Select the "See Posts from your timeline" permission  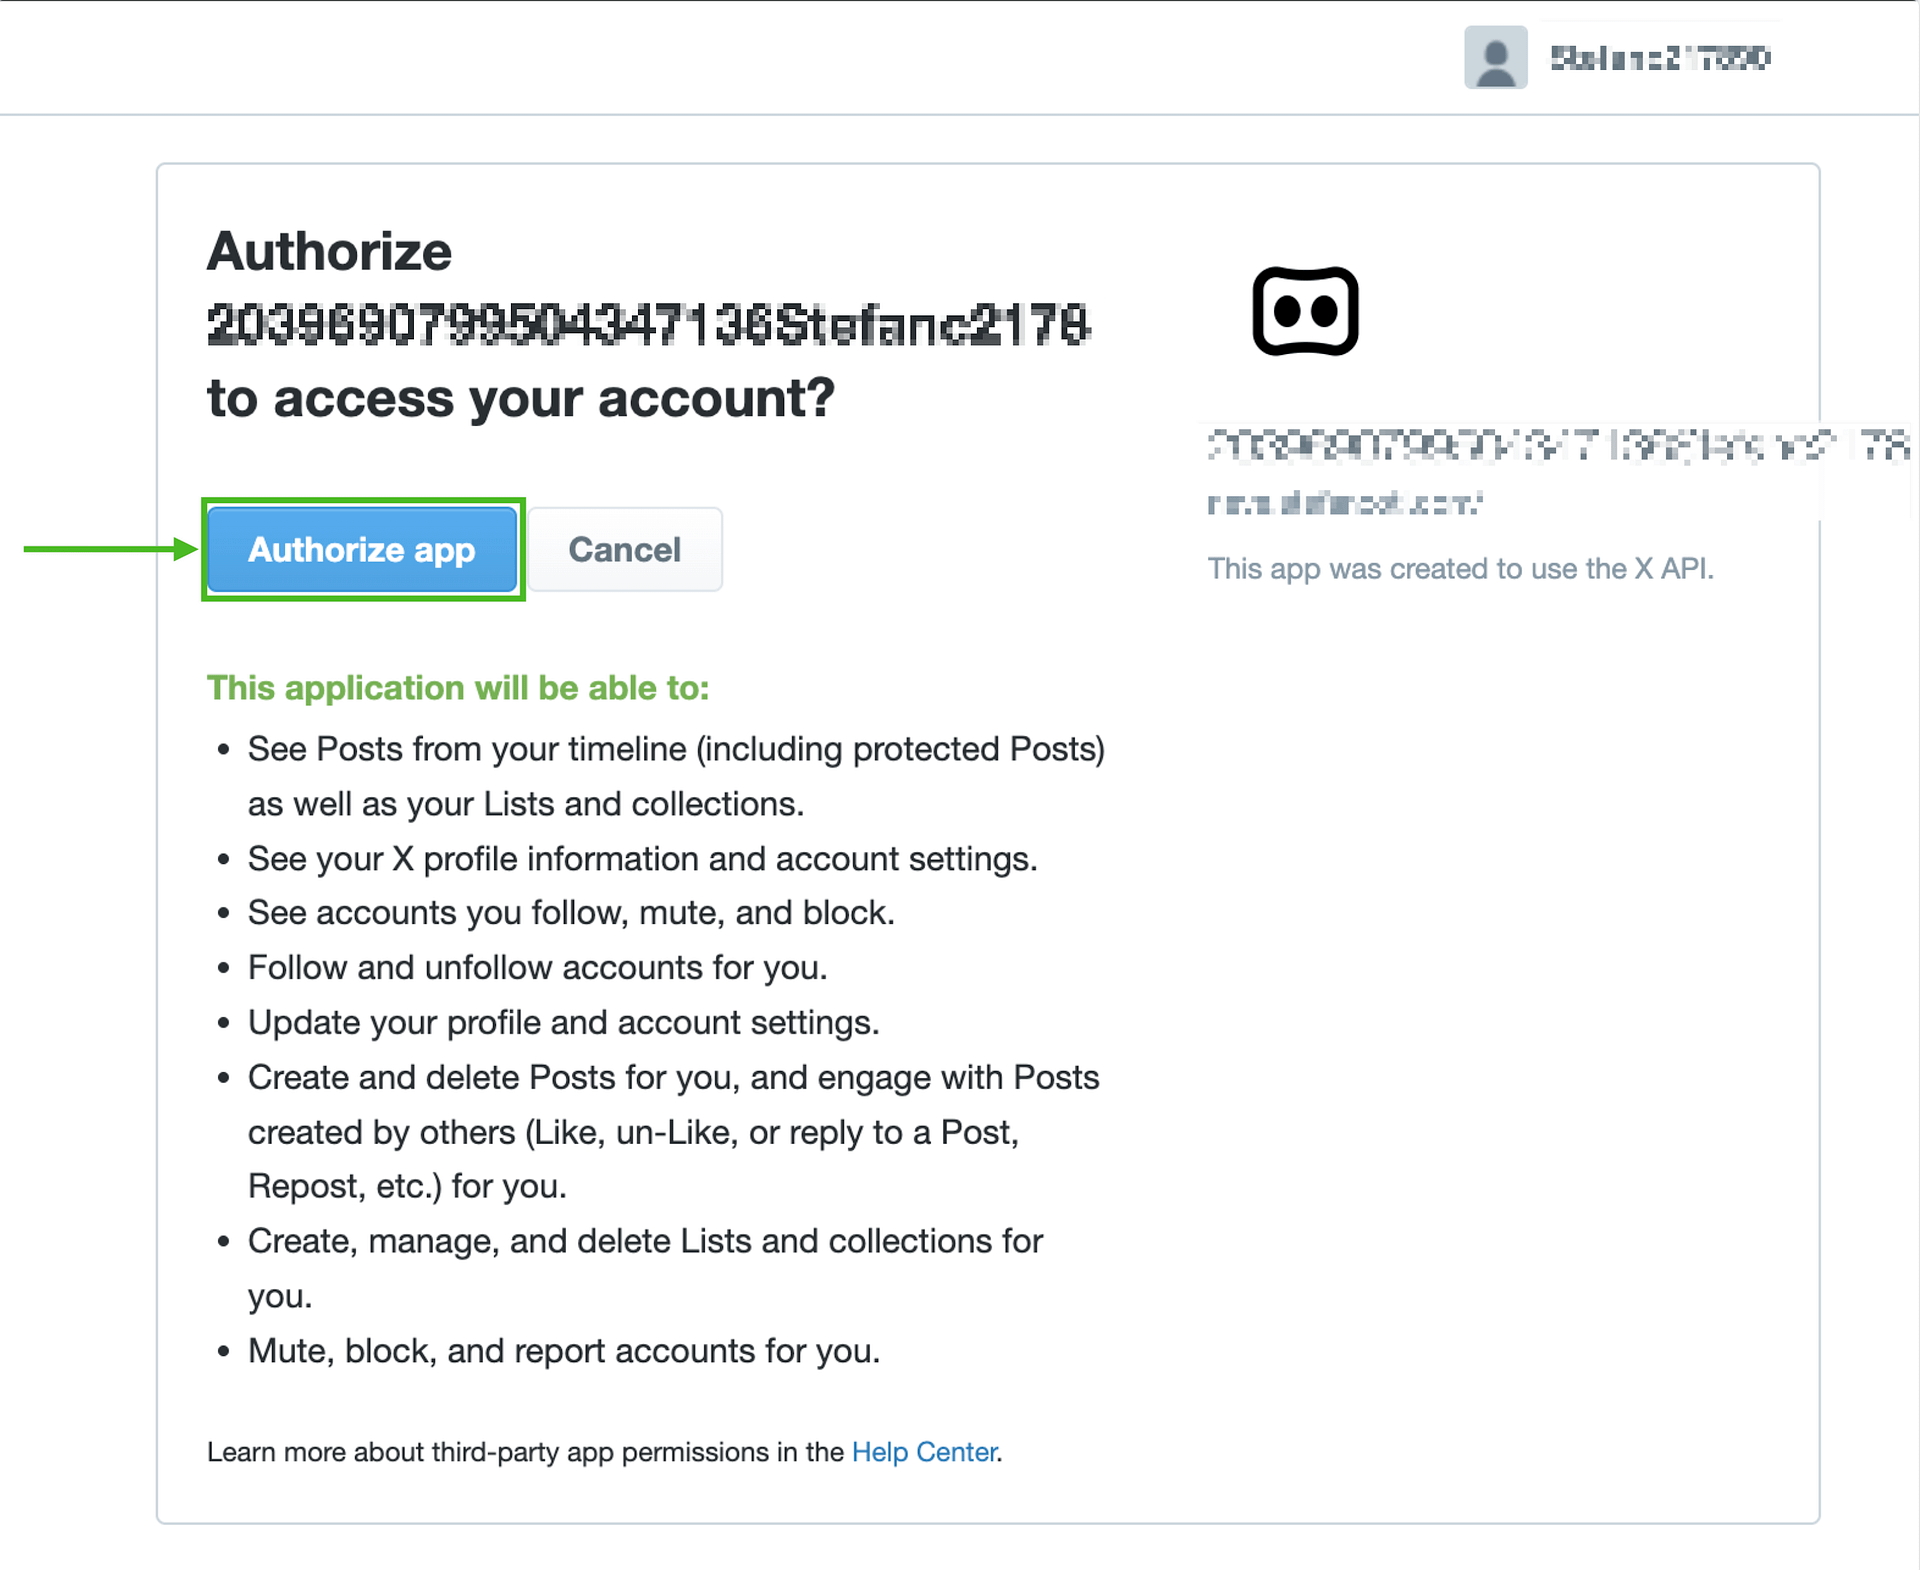[675, 750]
